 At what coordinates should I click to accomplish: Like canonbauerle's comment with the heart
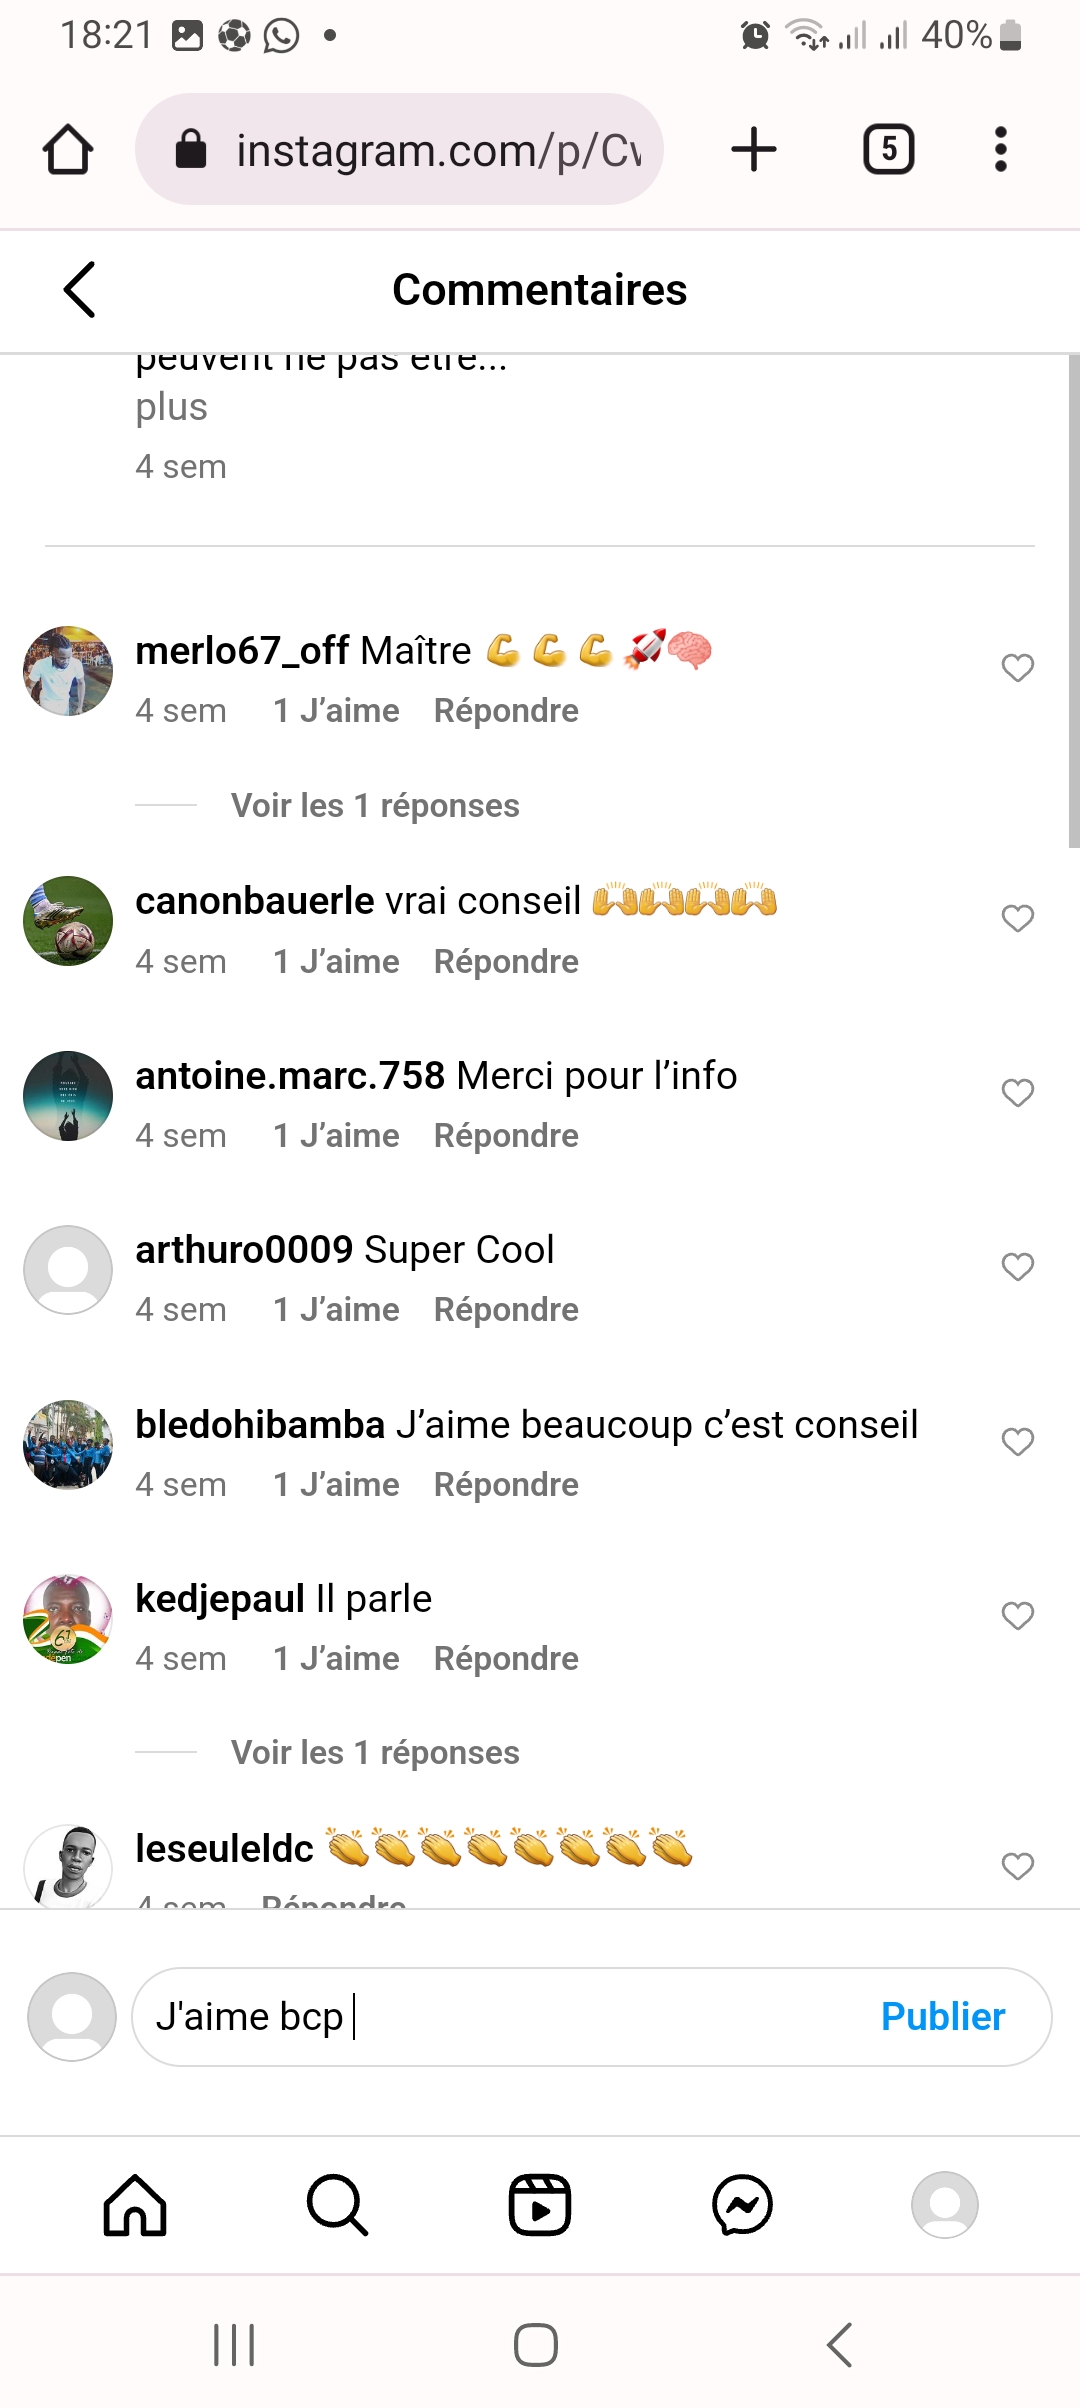1017,918
